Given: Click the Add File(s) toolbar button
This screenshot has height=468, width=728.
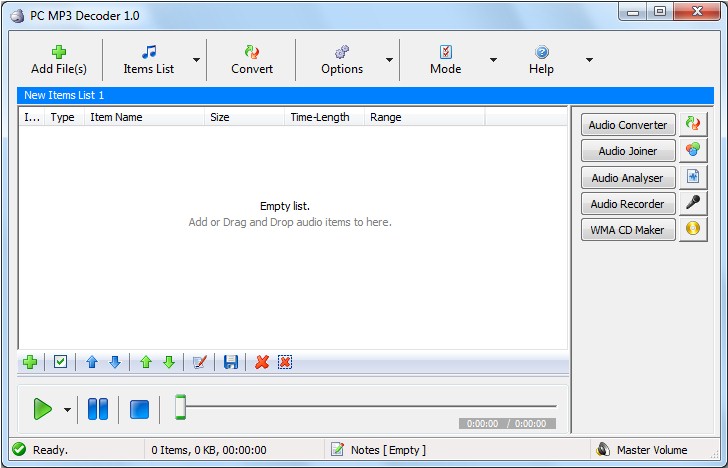Looking at the screenshot, I should [58, 60].
